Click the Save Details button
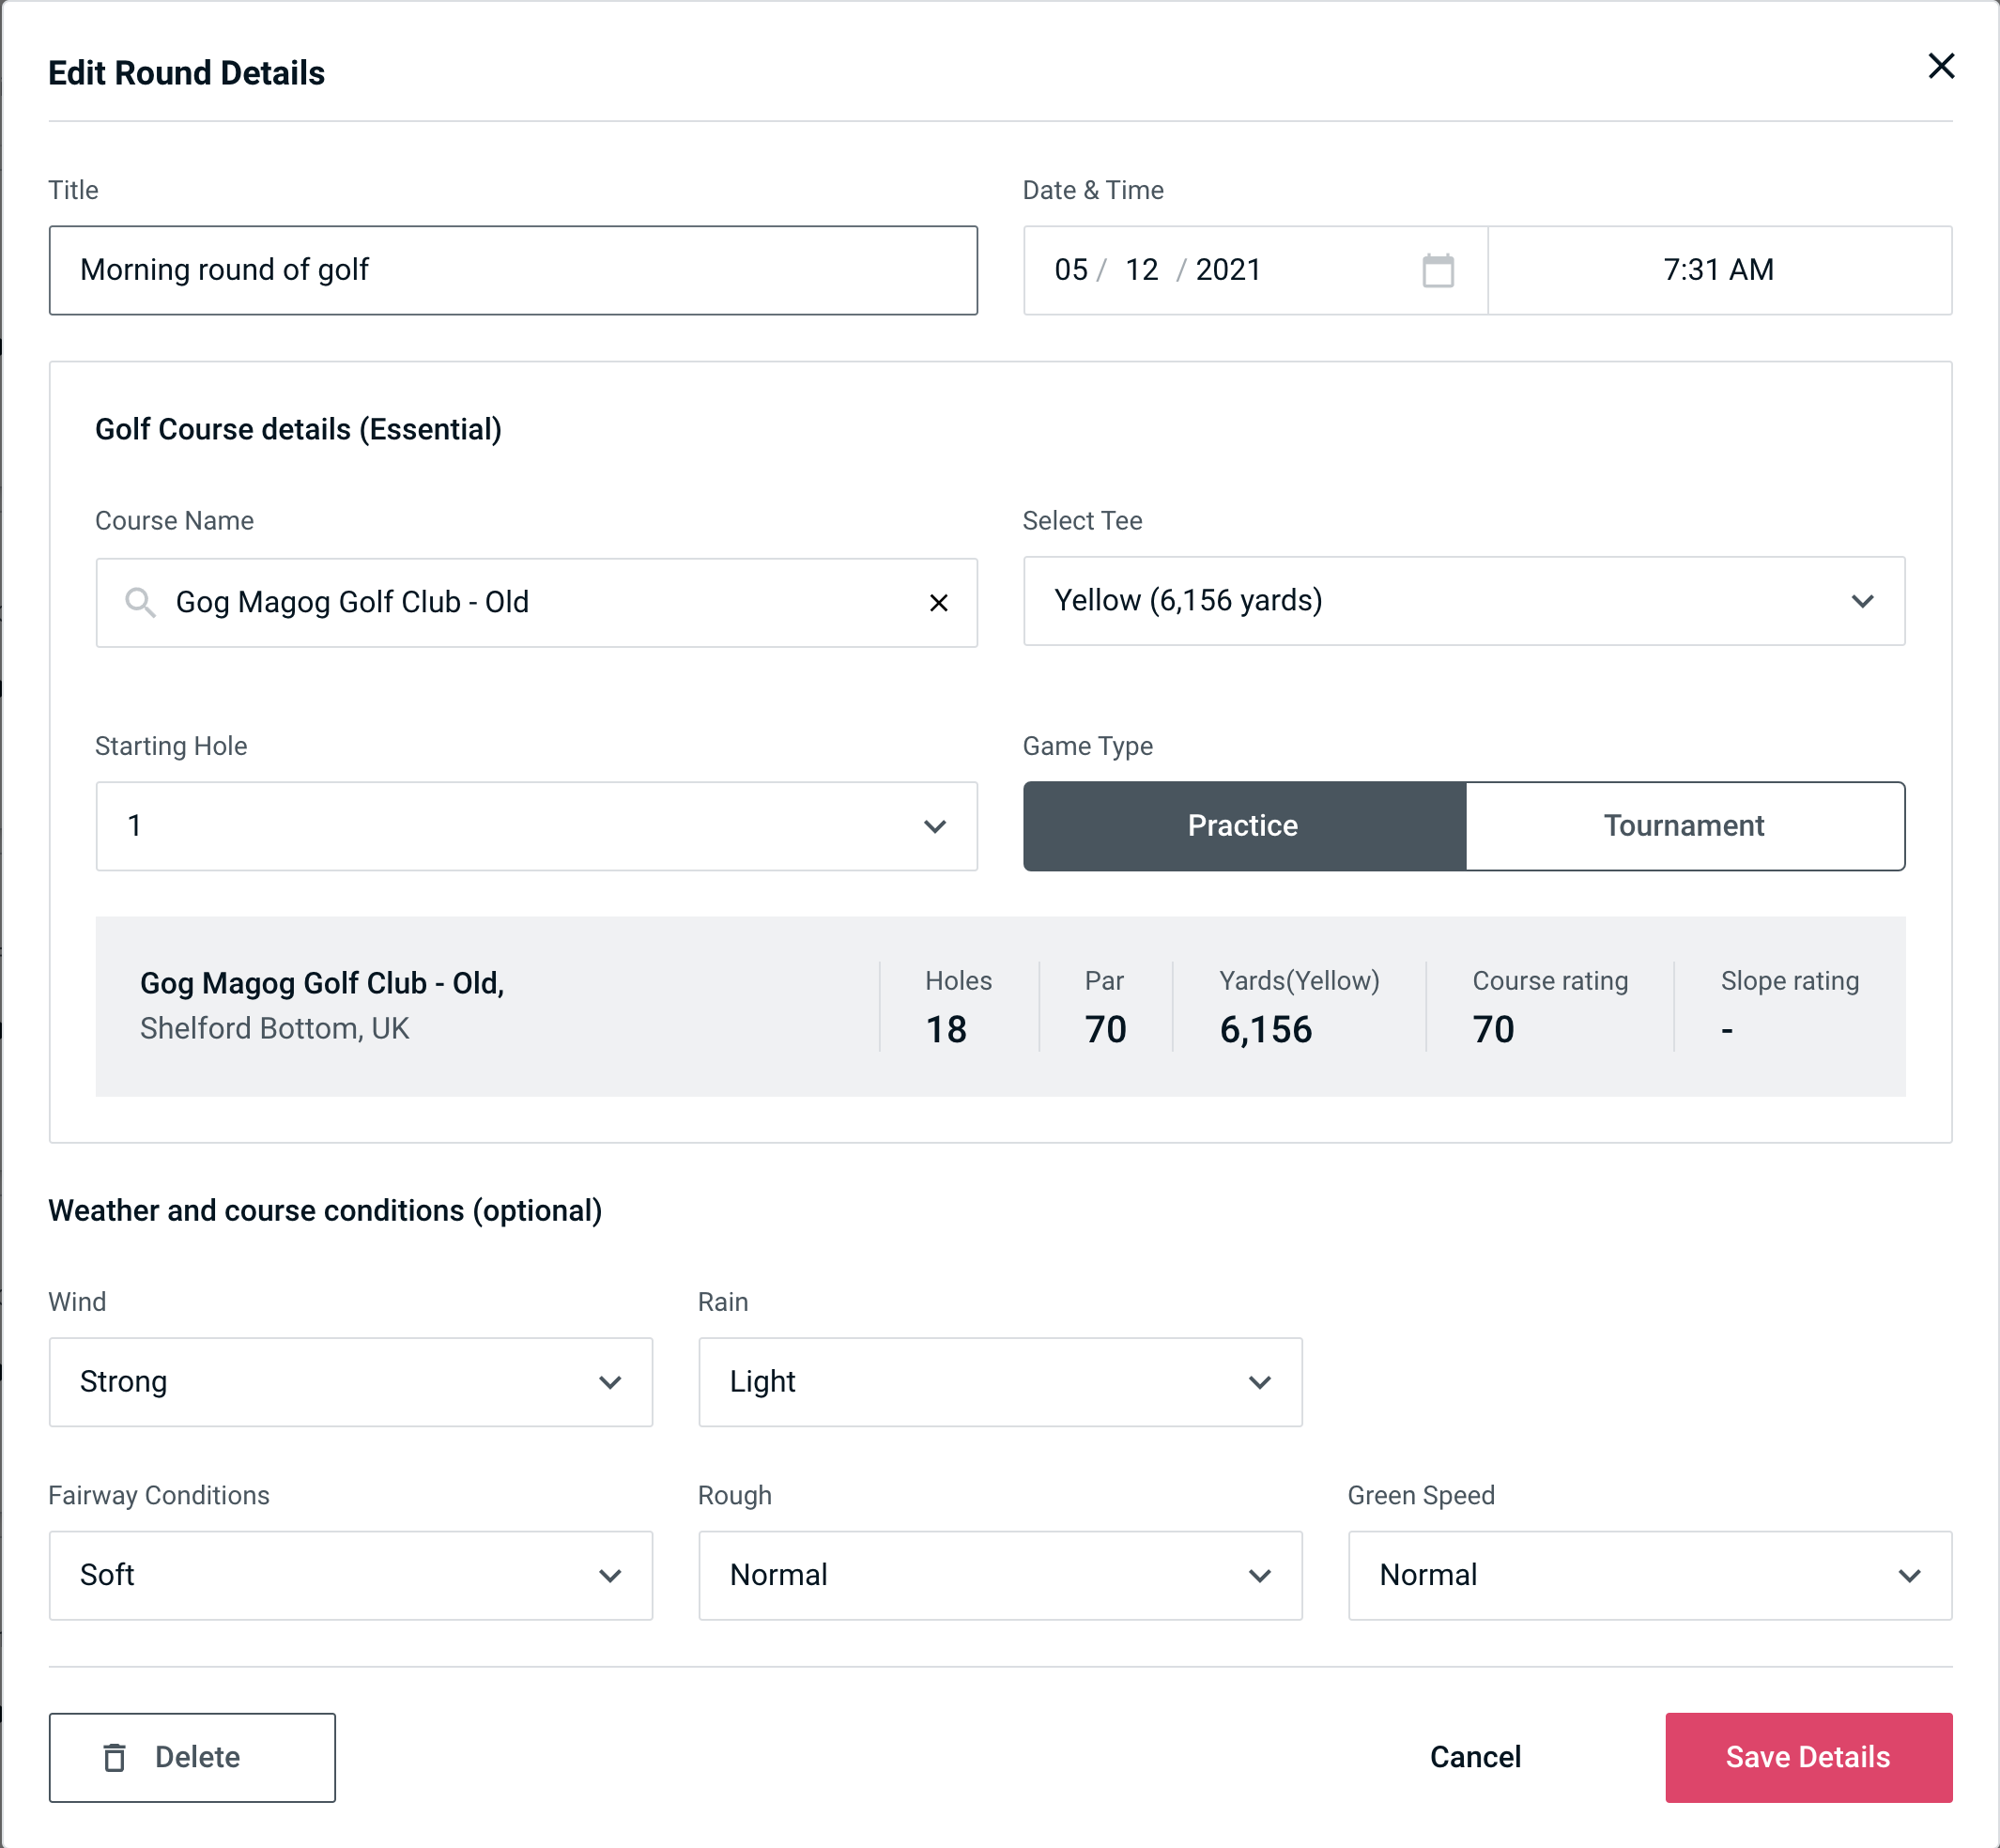 coord(1808,1758)
